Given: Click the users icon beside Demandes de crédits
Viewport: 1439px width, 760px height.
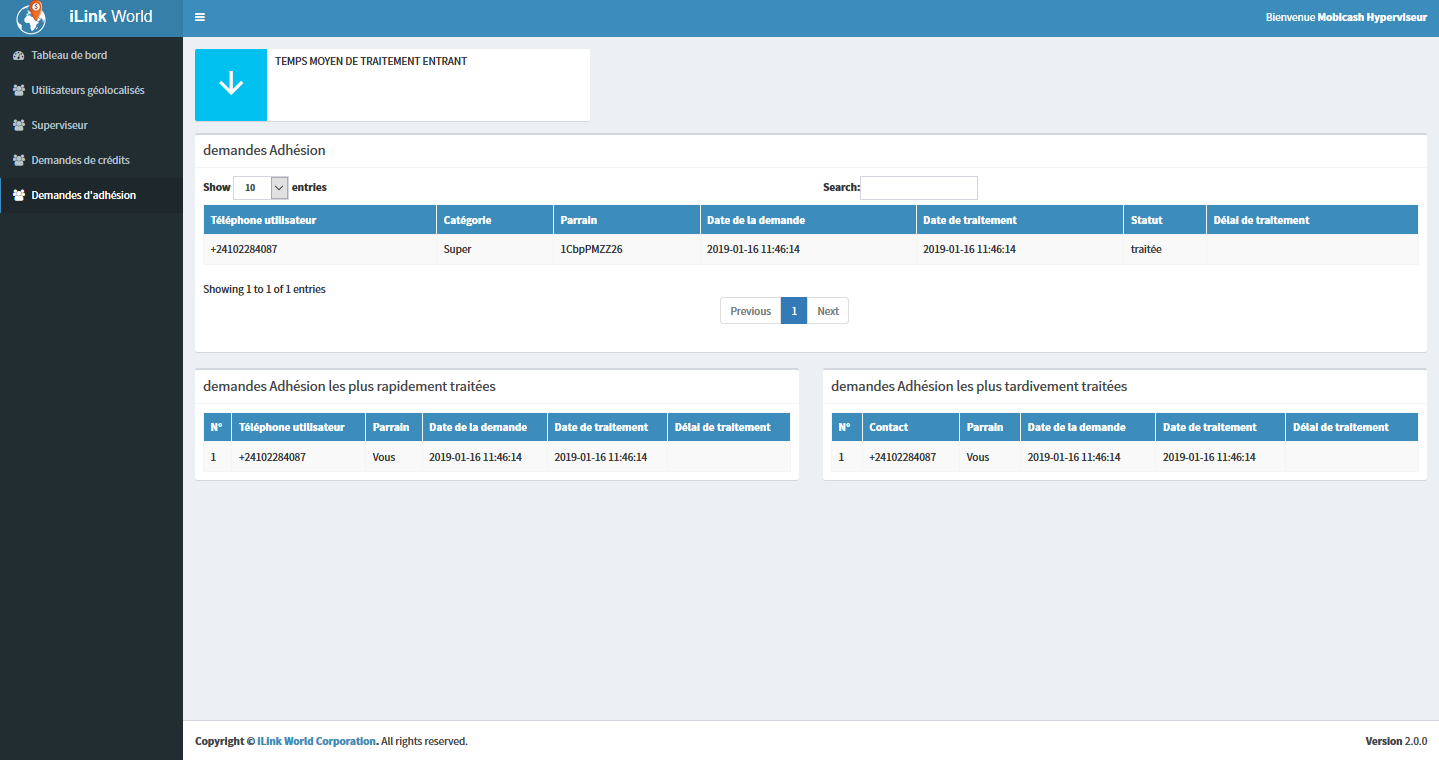Looking at the screenshot, I should point(18,160).
